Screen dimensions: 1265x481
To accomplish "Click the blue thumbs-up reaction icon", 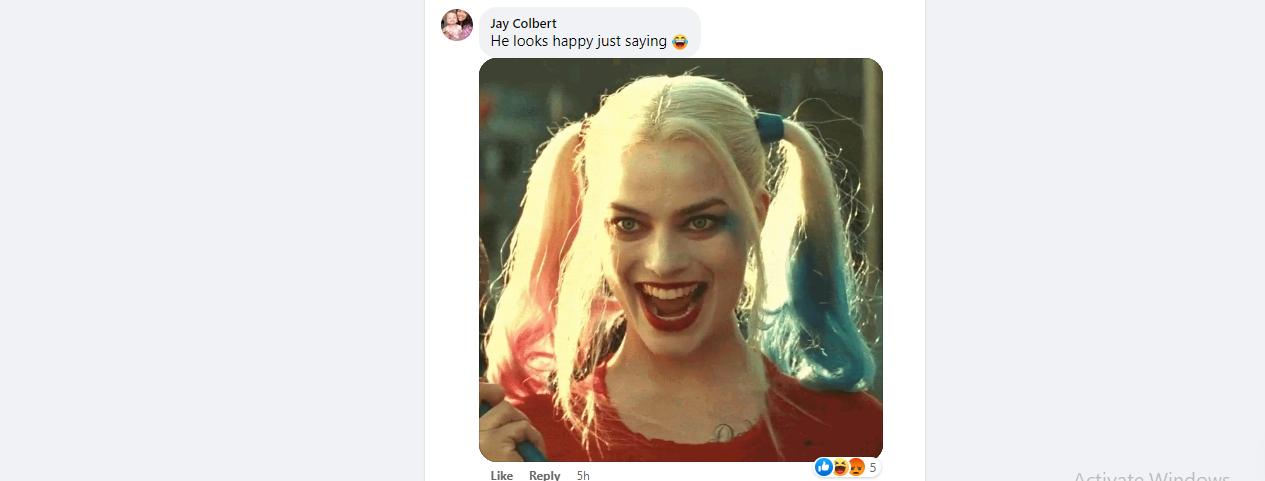I will [824, 467].
